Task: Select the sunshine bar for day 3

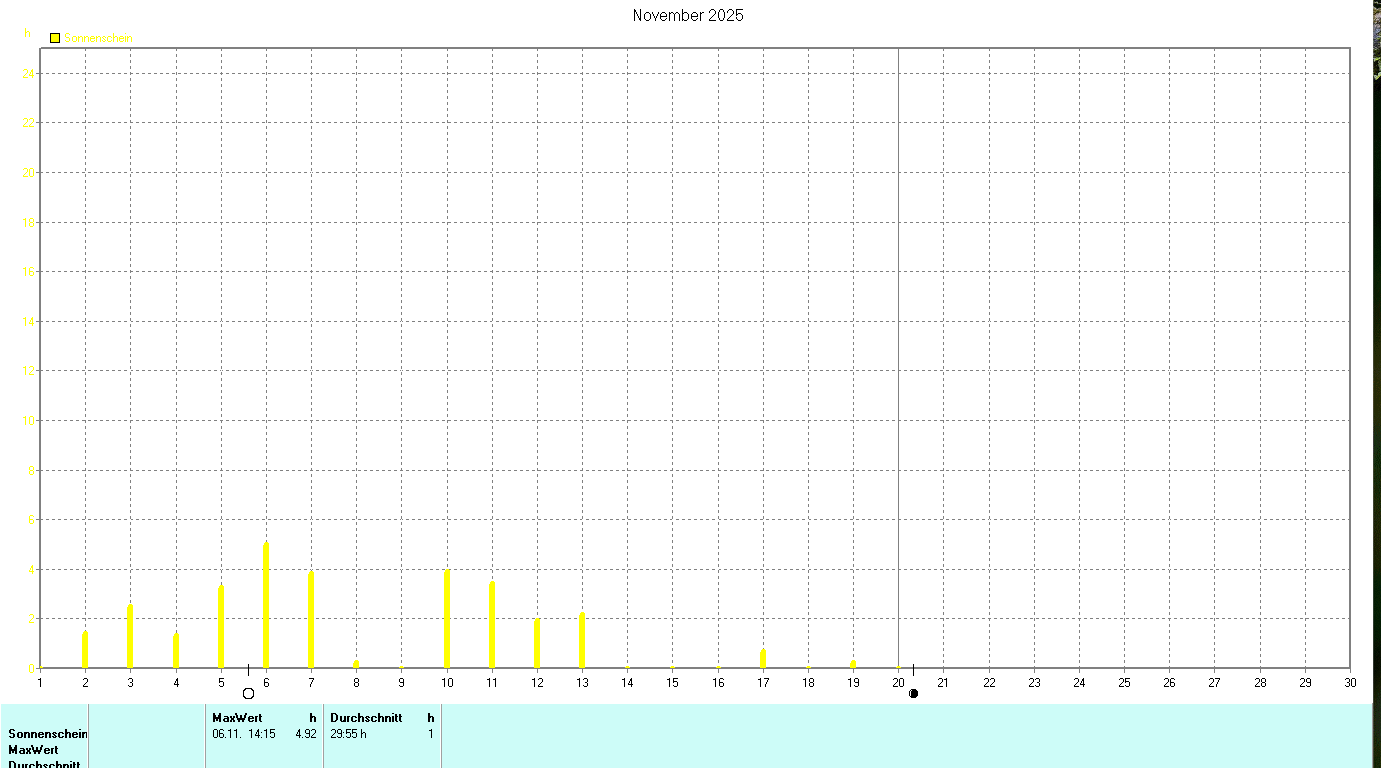Action: tap(130, 636)
